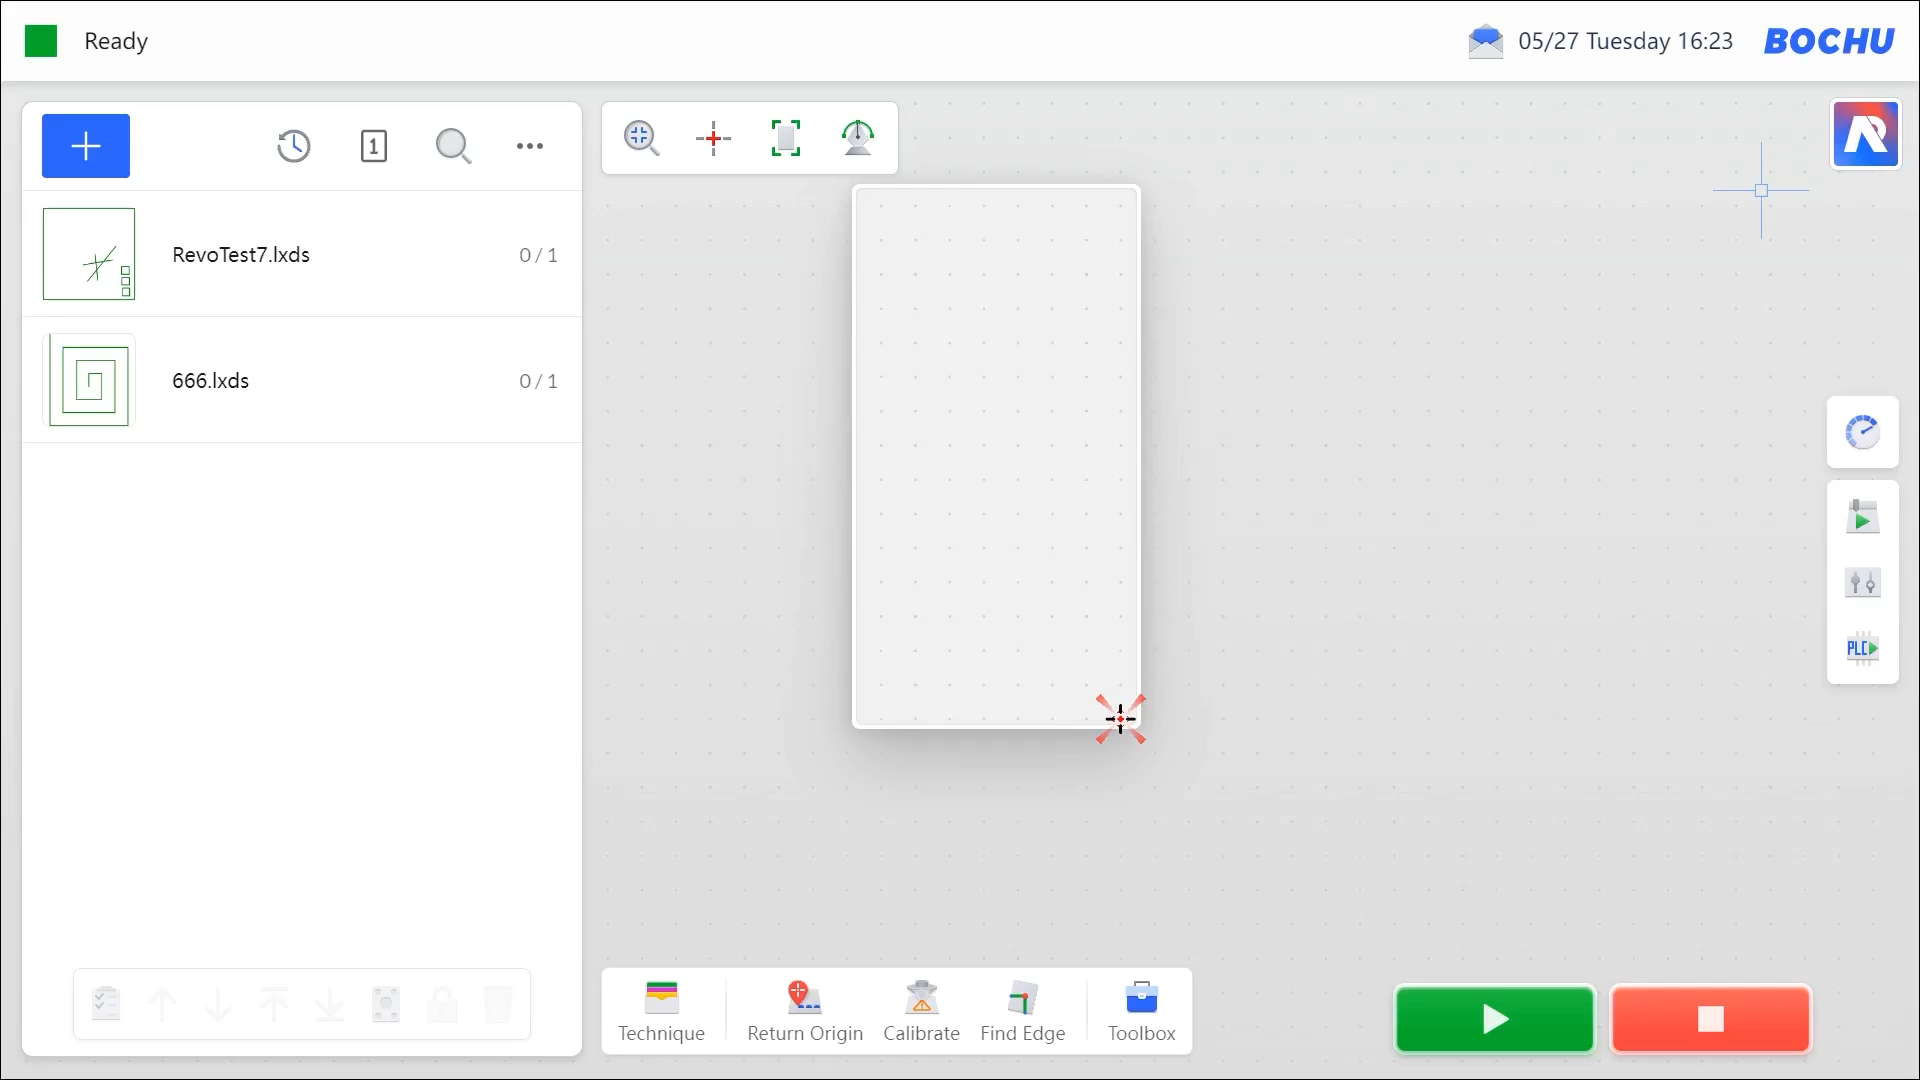The height and width of the screenshot is (1080, 1920).
Task: Click the date and time display
Action: [x=1625, y=41]
